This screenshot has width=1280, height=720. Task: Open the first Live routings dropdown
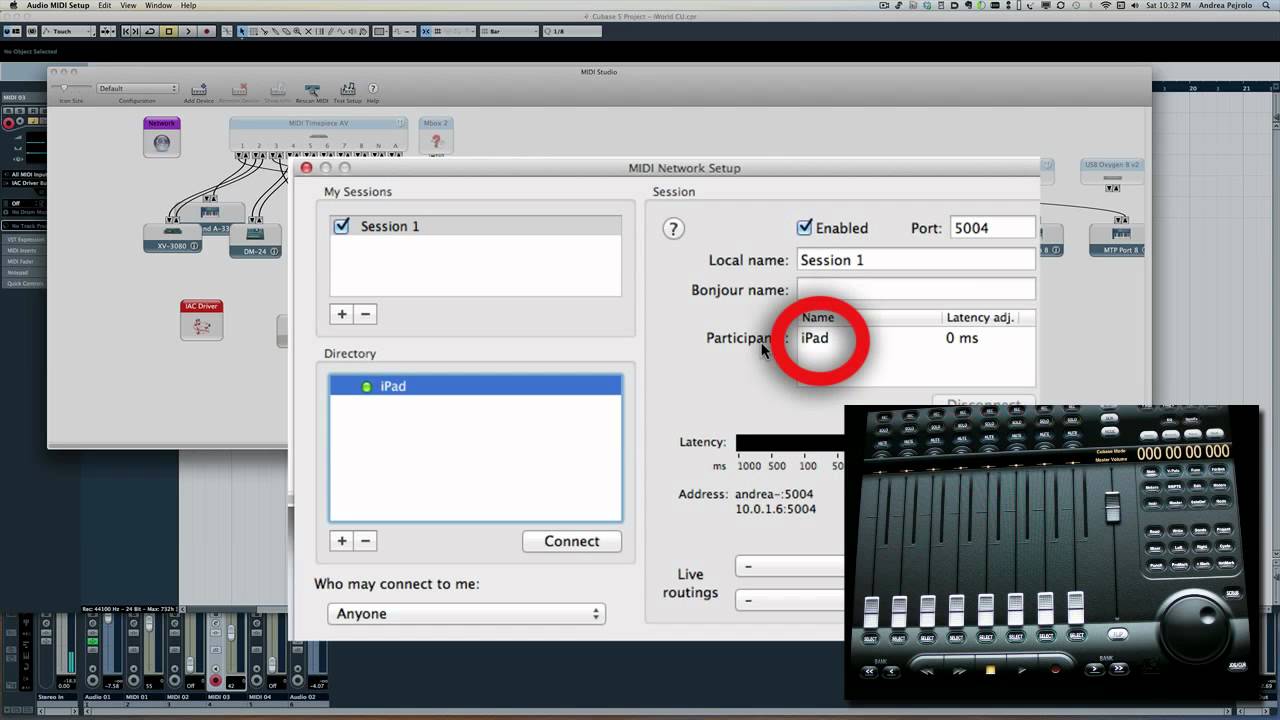[790, 567]
